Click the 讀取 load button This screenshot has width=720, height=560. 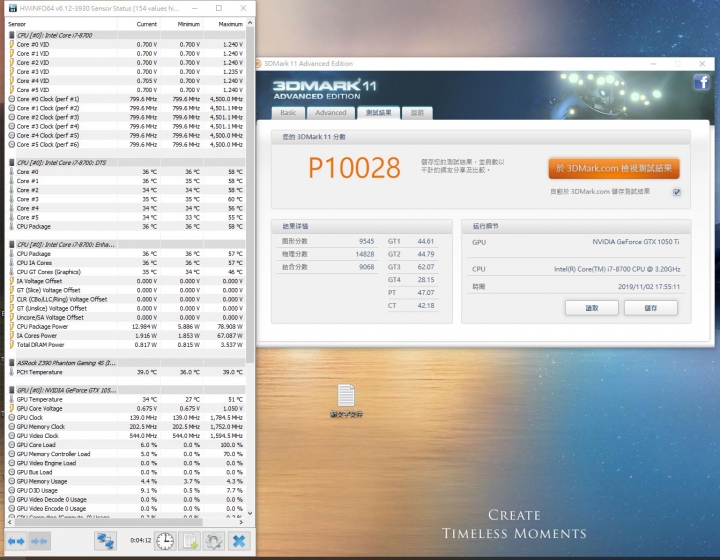click(592, 308)
